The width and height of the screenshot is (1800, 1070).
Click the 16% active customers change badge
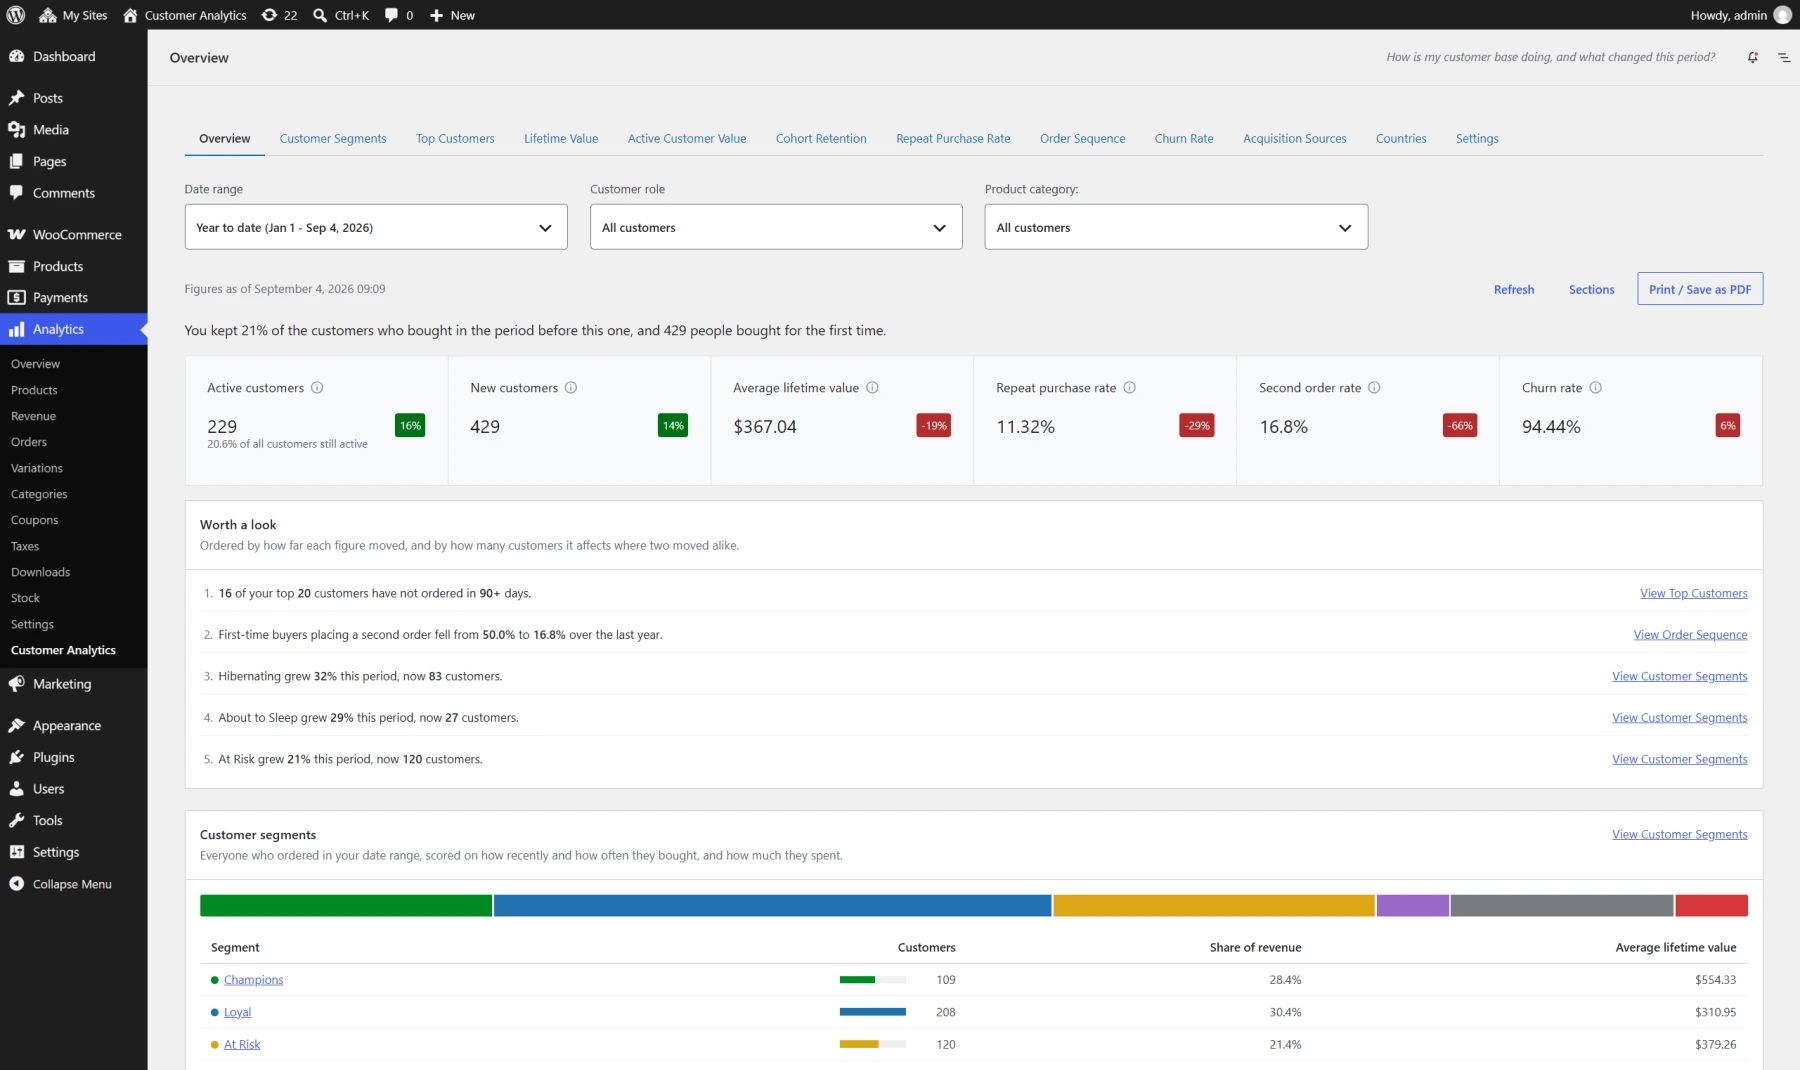(x=410, y=426)
